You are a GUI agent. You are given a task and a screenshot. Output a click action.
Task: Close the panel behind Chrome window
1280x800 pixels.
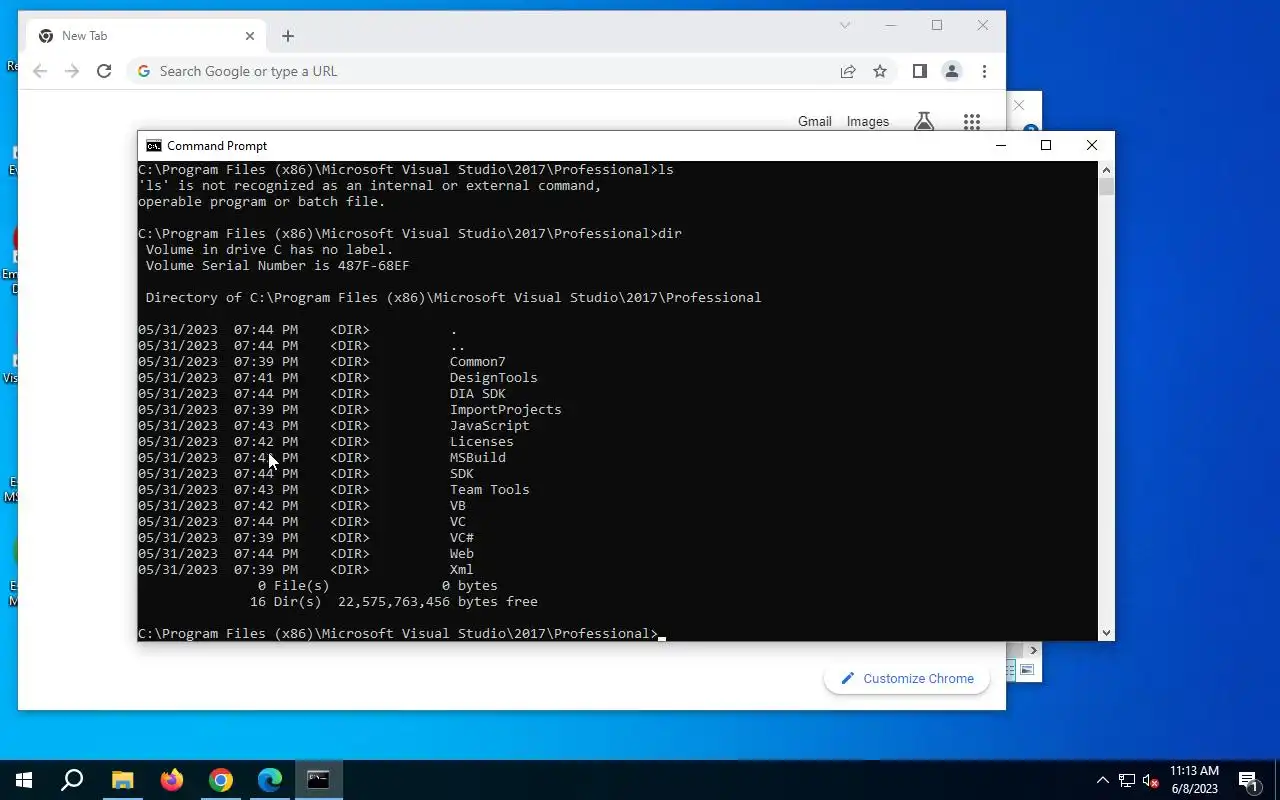point(1019,105)
